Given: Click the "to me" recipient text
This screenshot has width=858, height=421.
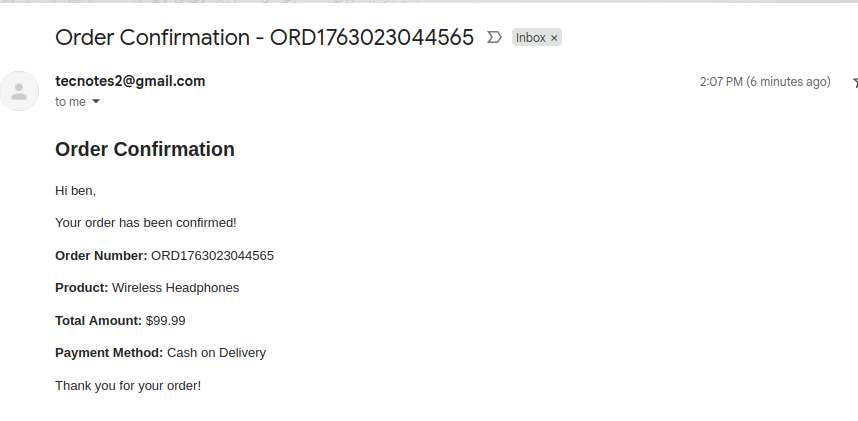Looking at the screenshot, I should point(70,102).
